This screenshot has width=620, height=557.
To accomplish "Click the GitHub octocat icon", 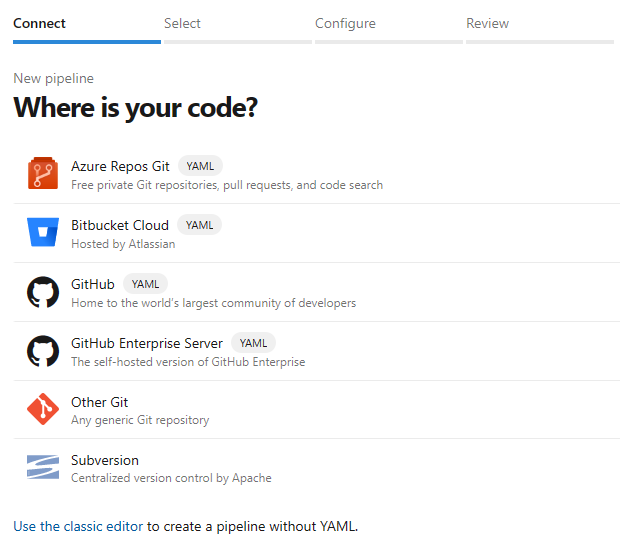I will click(x=43, y=292).
